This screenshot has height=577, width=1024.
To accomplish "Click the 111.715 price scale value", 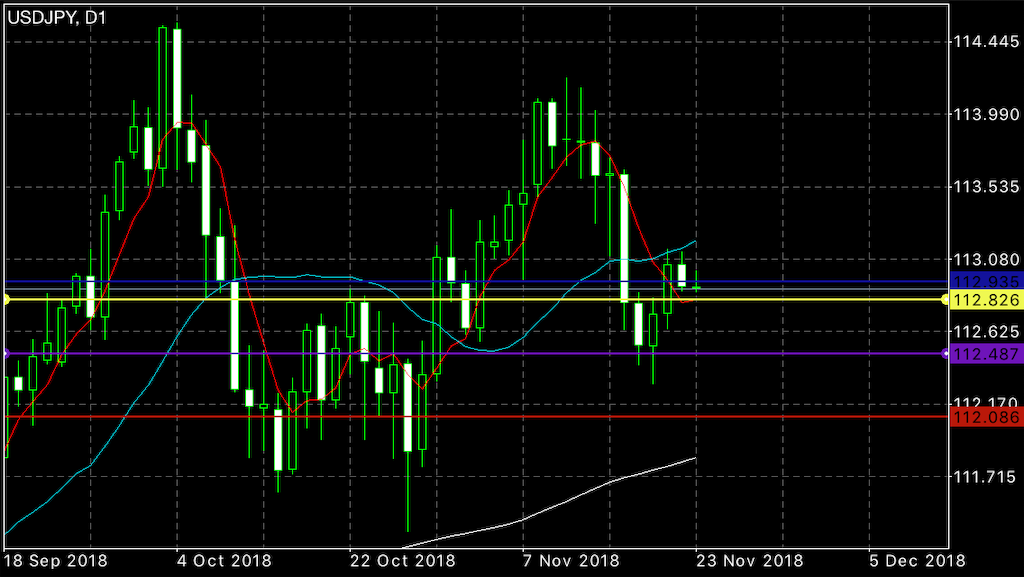I will [986, 477].
